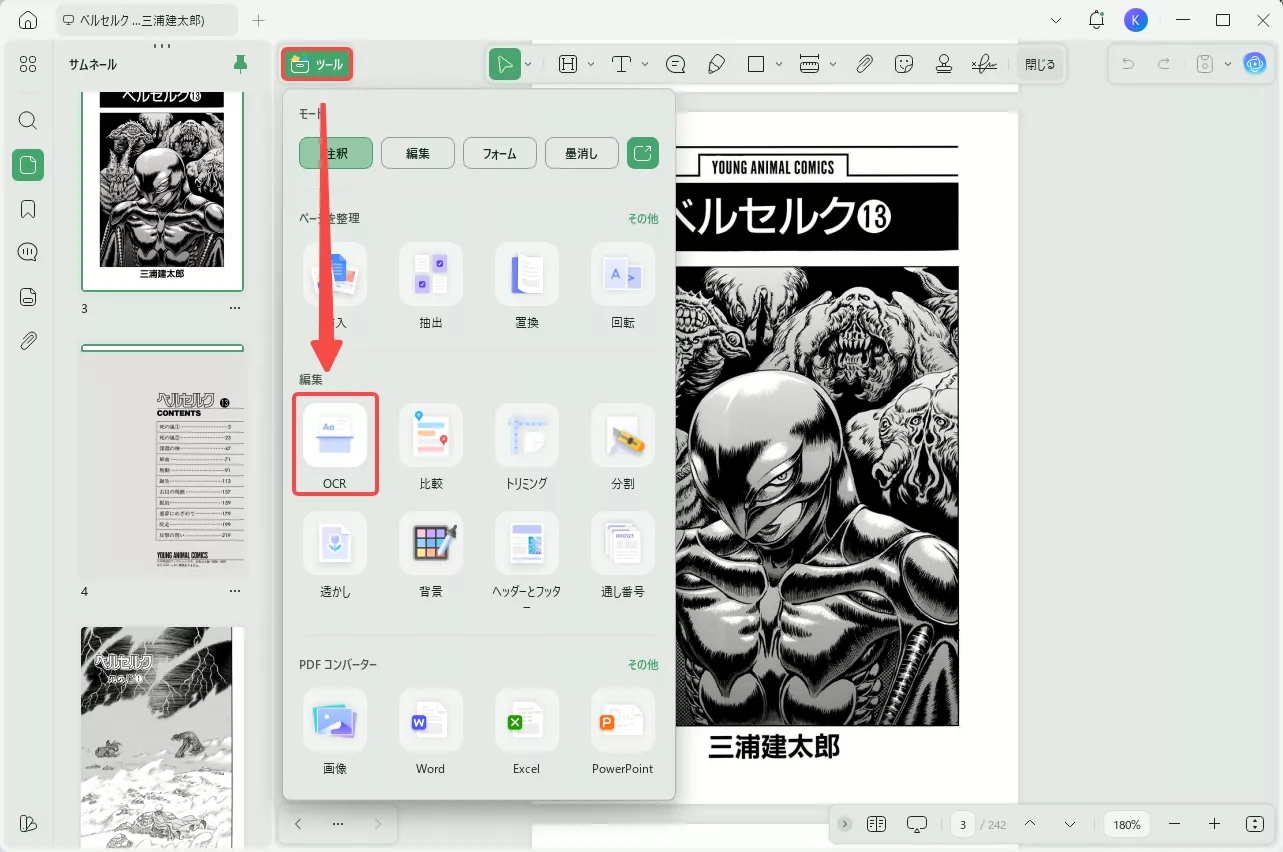Open the search panel in sidebar
The height and width of the screenshot is (852, 1283).
[27, 120]
